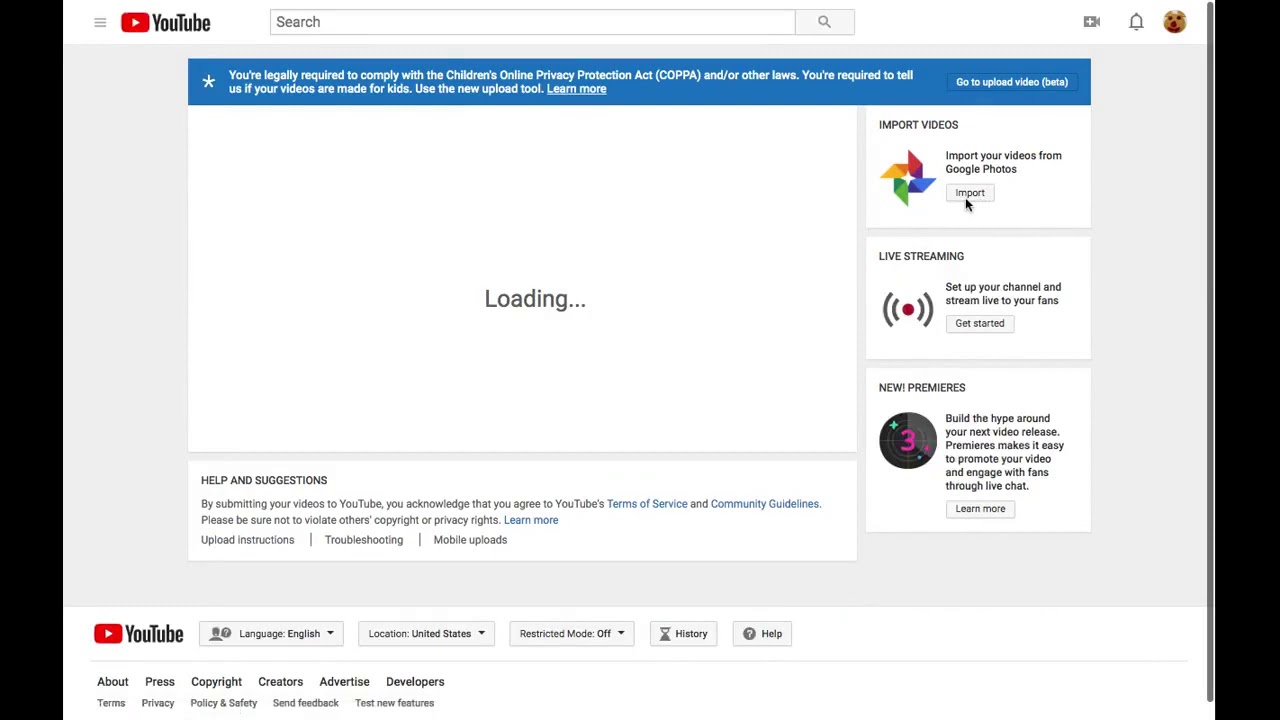1280x720 pixels.
Task: Open the Privacy footer link
Action: tap(158, 703)
